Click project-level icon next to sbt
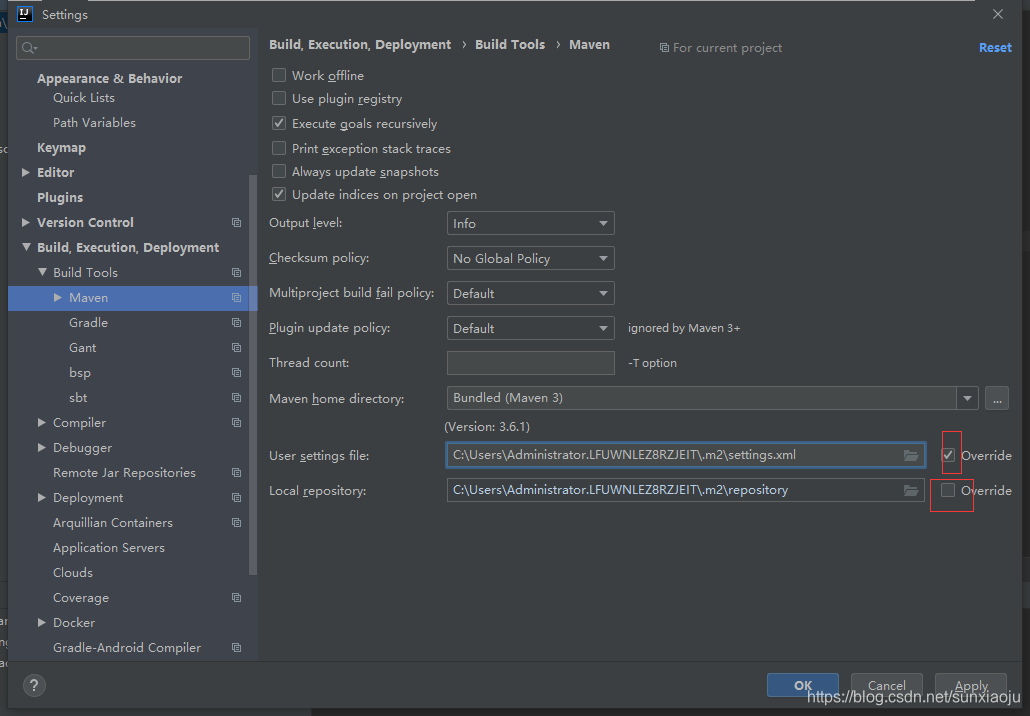The width and height of the screenshot is (1030, 716). pos(236,397)
